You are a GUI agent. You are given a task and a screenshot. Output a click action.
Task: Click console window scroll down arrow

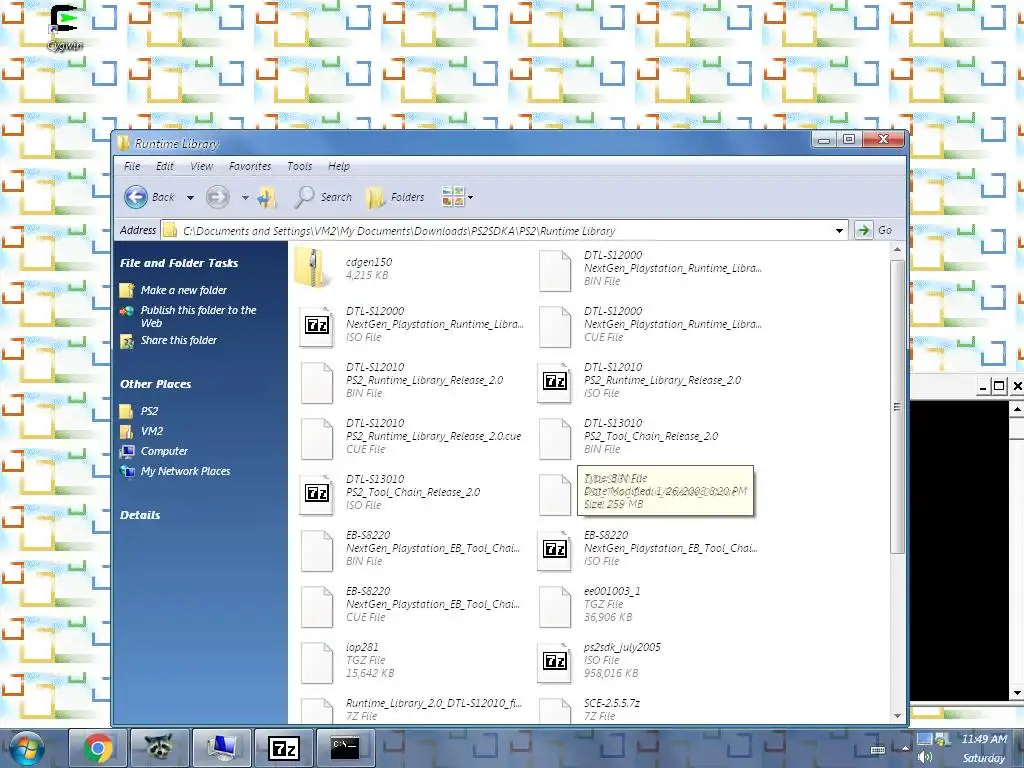[x=1017, y=693]
